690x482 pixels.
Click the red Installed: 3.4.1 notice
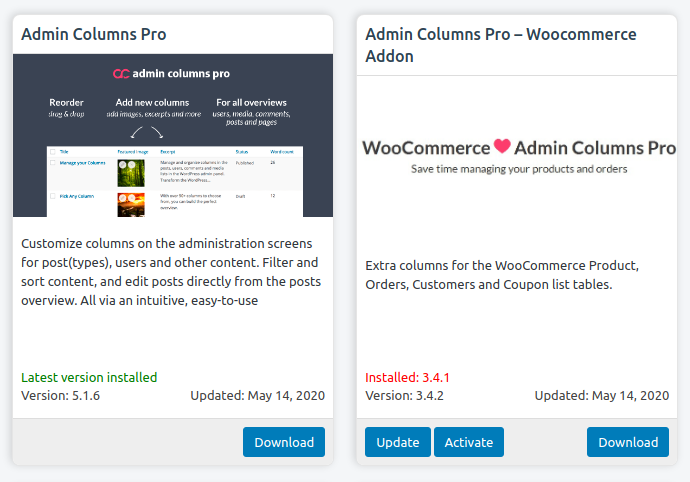(x=407, y=378)
